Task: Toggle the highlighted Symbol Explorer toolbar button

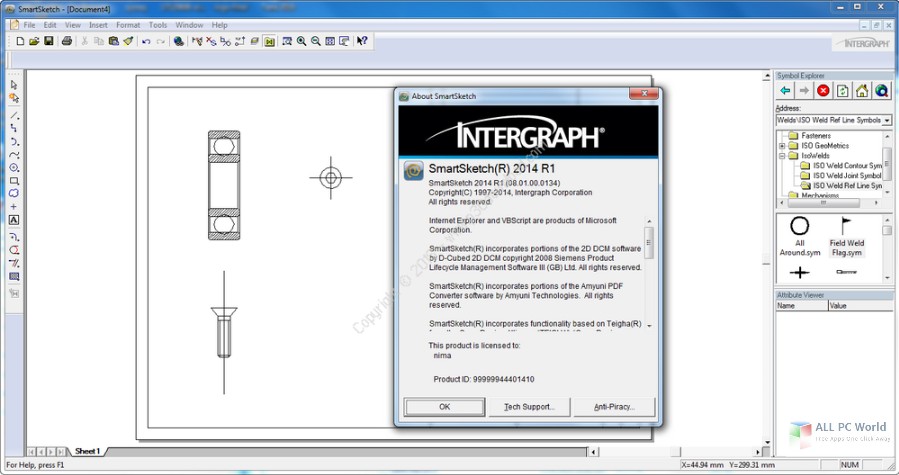Action: click(x=269, y=41)
